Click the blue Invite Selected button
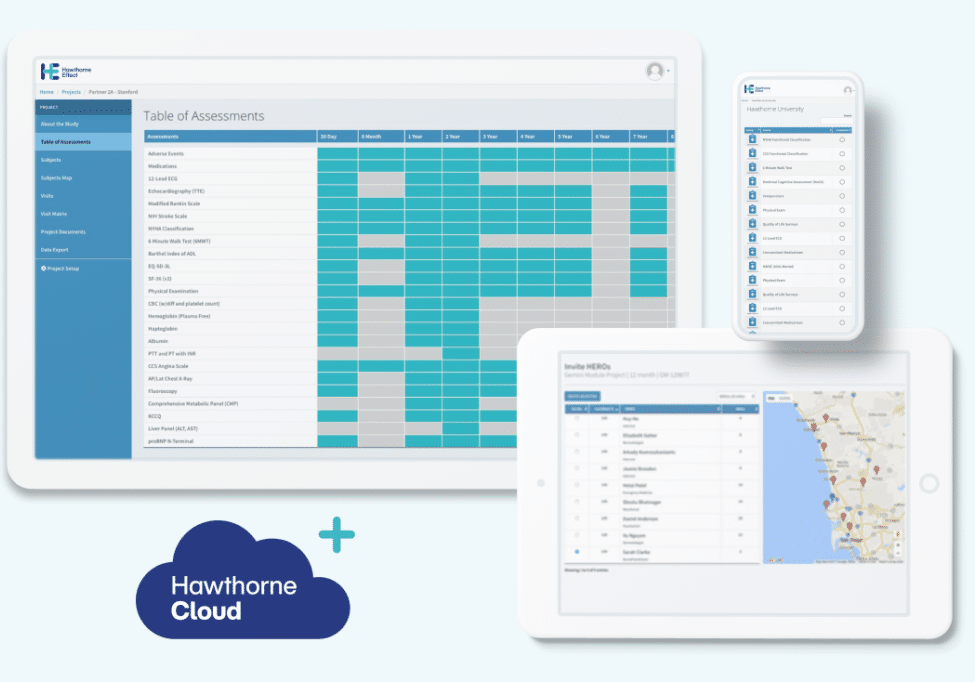 tap(582, 396)
